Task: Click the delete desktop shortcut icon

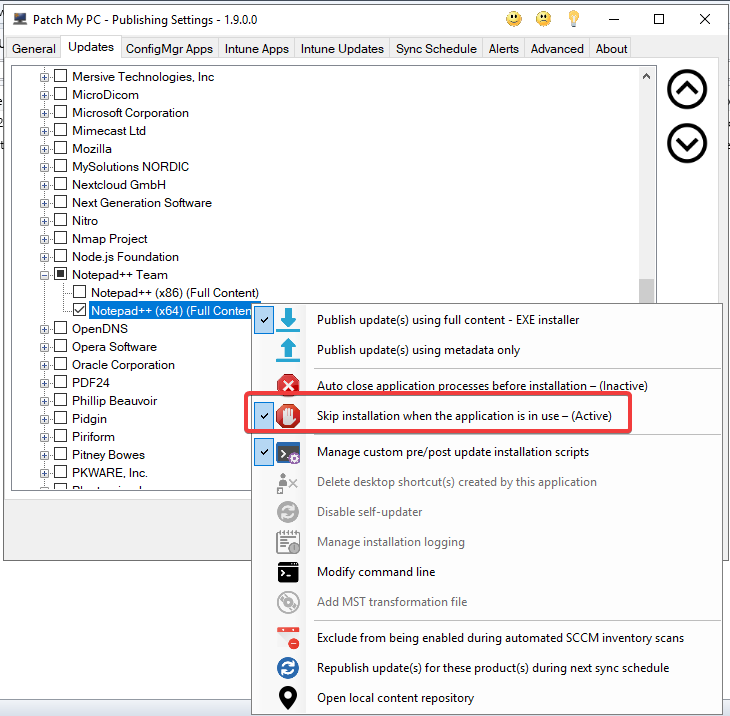Action: [x=287, y=483]
